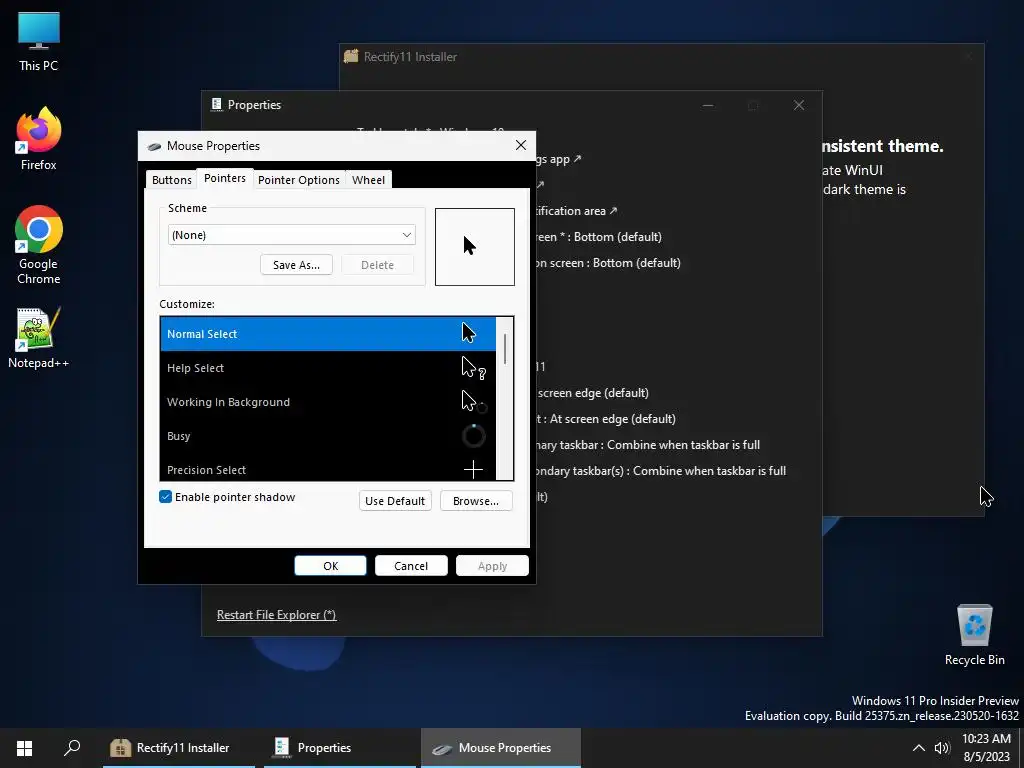
Task: Open Notepad++ desktop shortcut
Action: pos(39,338)
